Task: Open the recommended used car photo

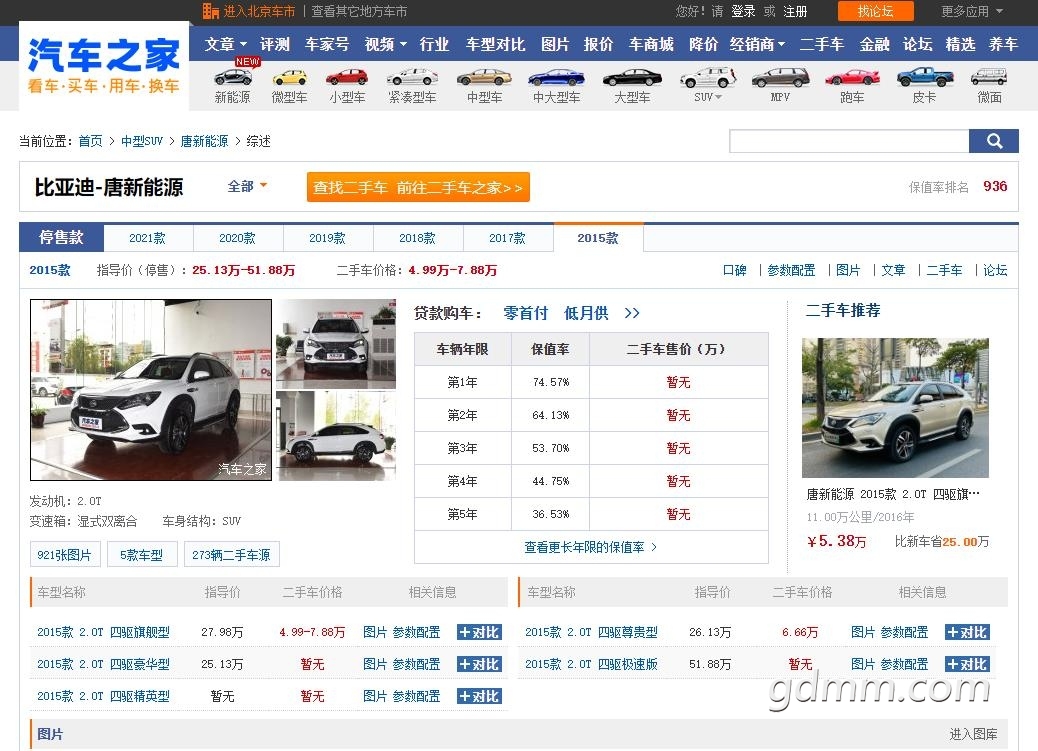Action: click(x=895, y=408)
